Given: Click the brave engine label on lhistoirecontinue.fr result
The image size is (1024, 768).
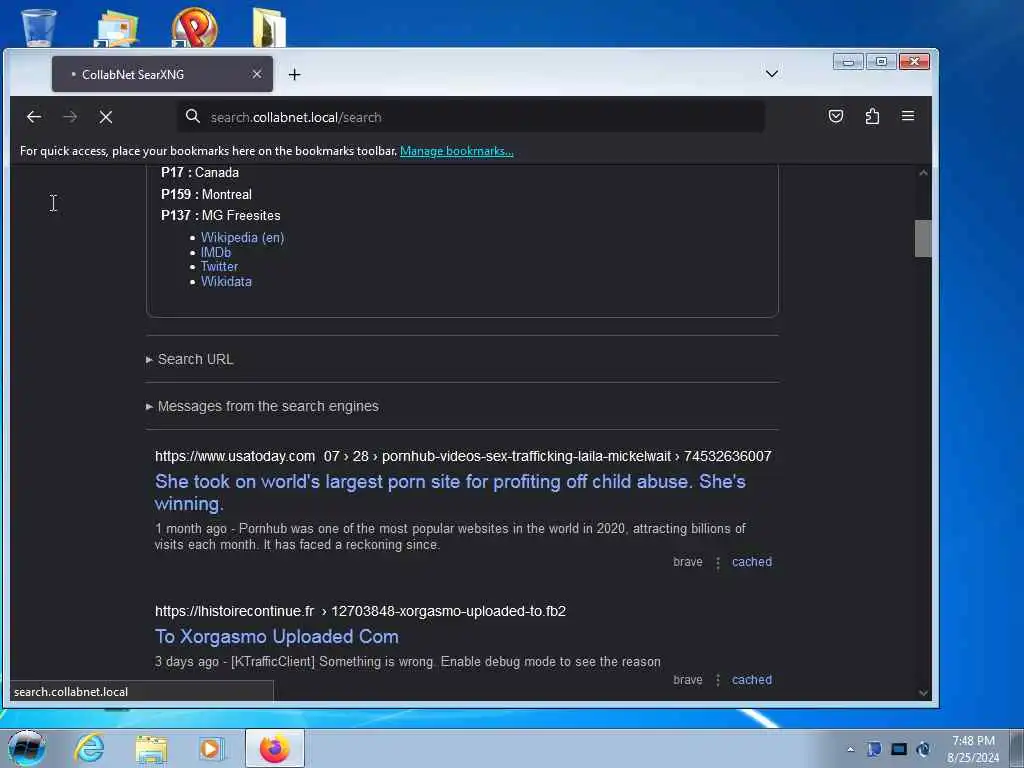Looking at the screenshot, I should 688,680.
